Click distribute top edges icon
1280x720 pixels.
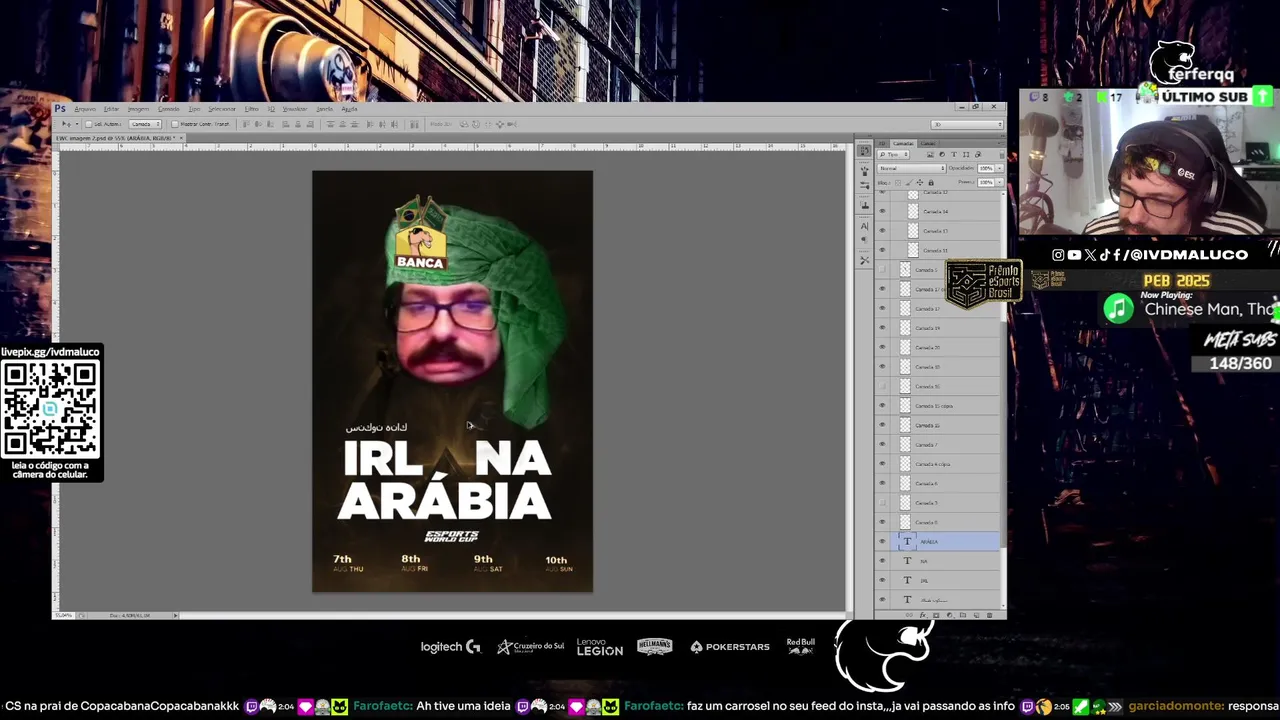[x=330, y=124]
